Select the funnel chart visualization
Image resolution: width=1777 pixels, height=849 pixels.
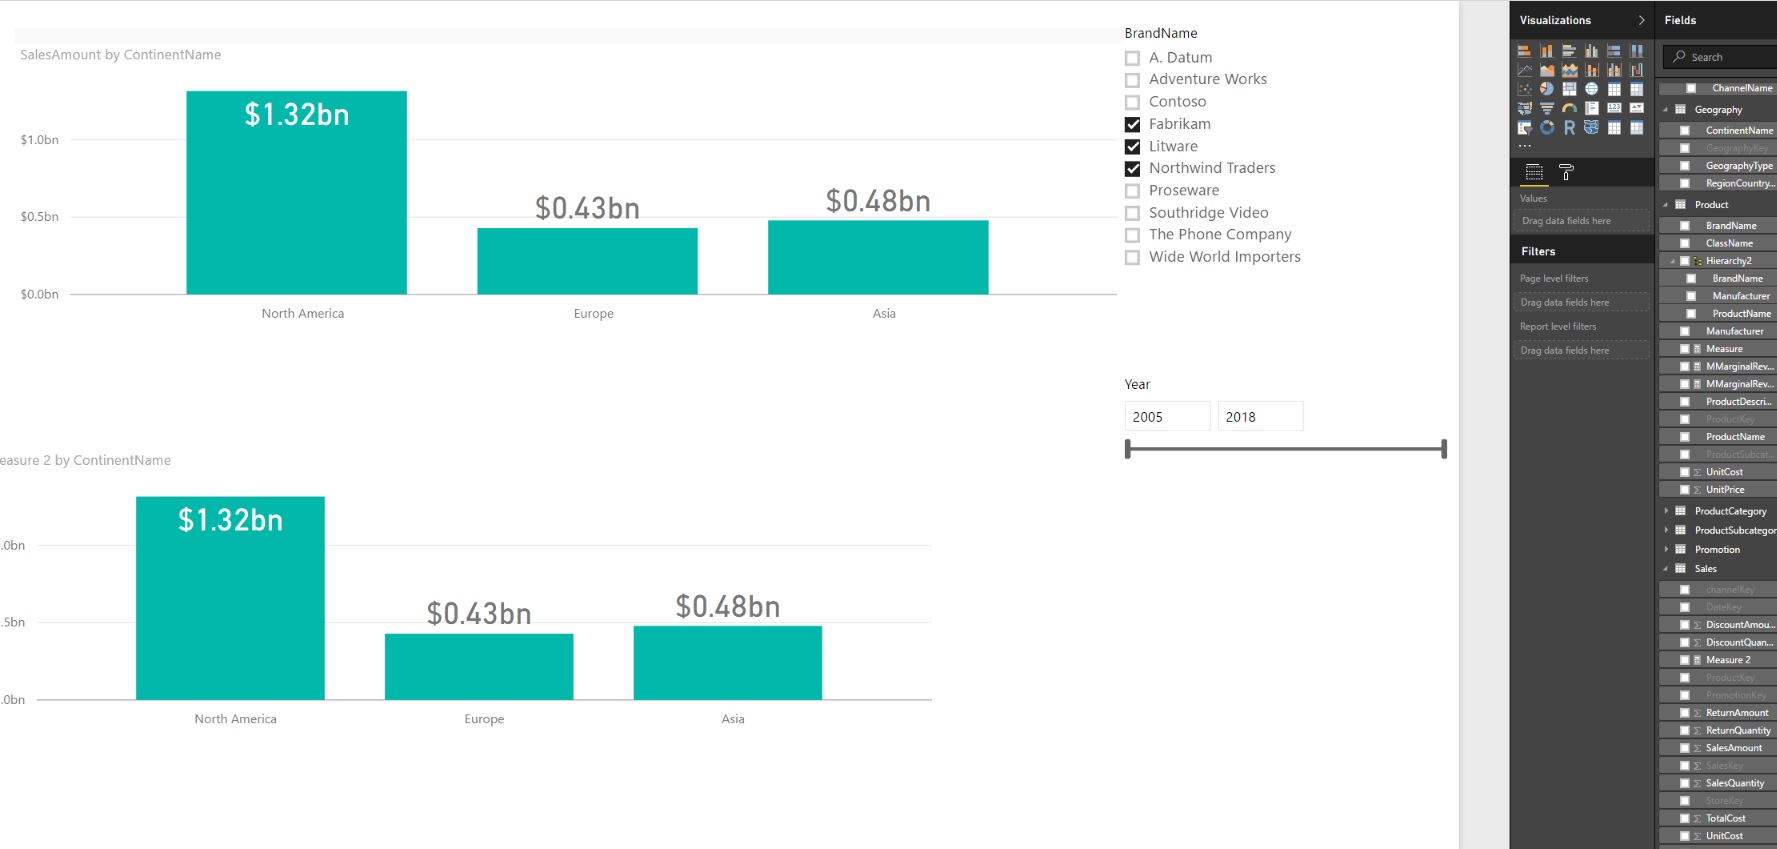[x=1547, y=108]
